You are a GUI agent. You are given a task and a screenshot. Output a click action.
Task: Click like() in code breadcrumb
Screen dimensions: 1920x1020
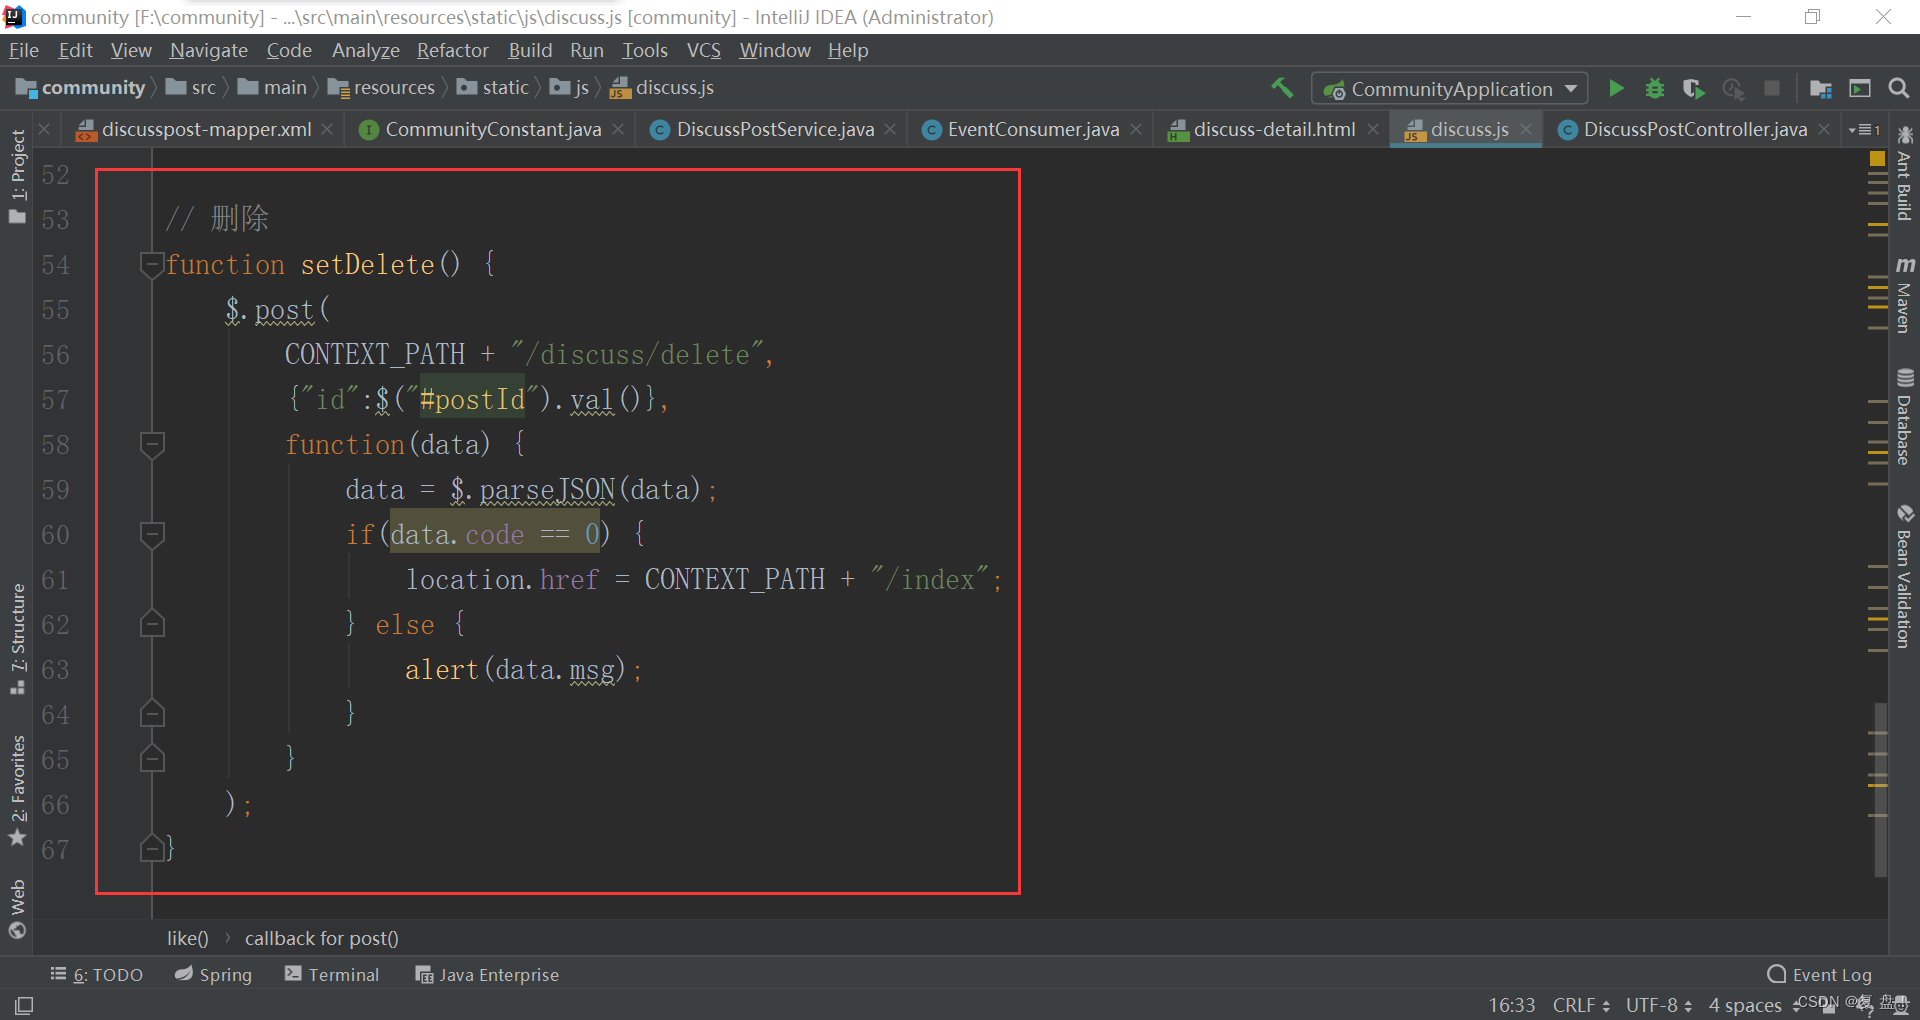[x=187, y=938]
